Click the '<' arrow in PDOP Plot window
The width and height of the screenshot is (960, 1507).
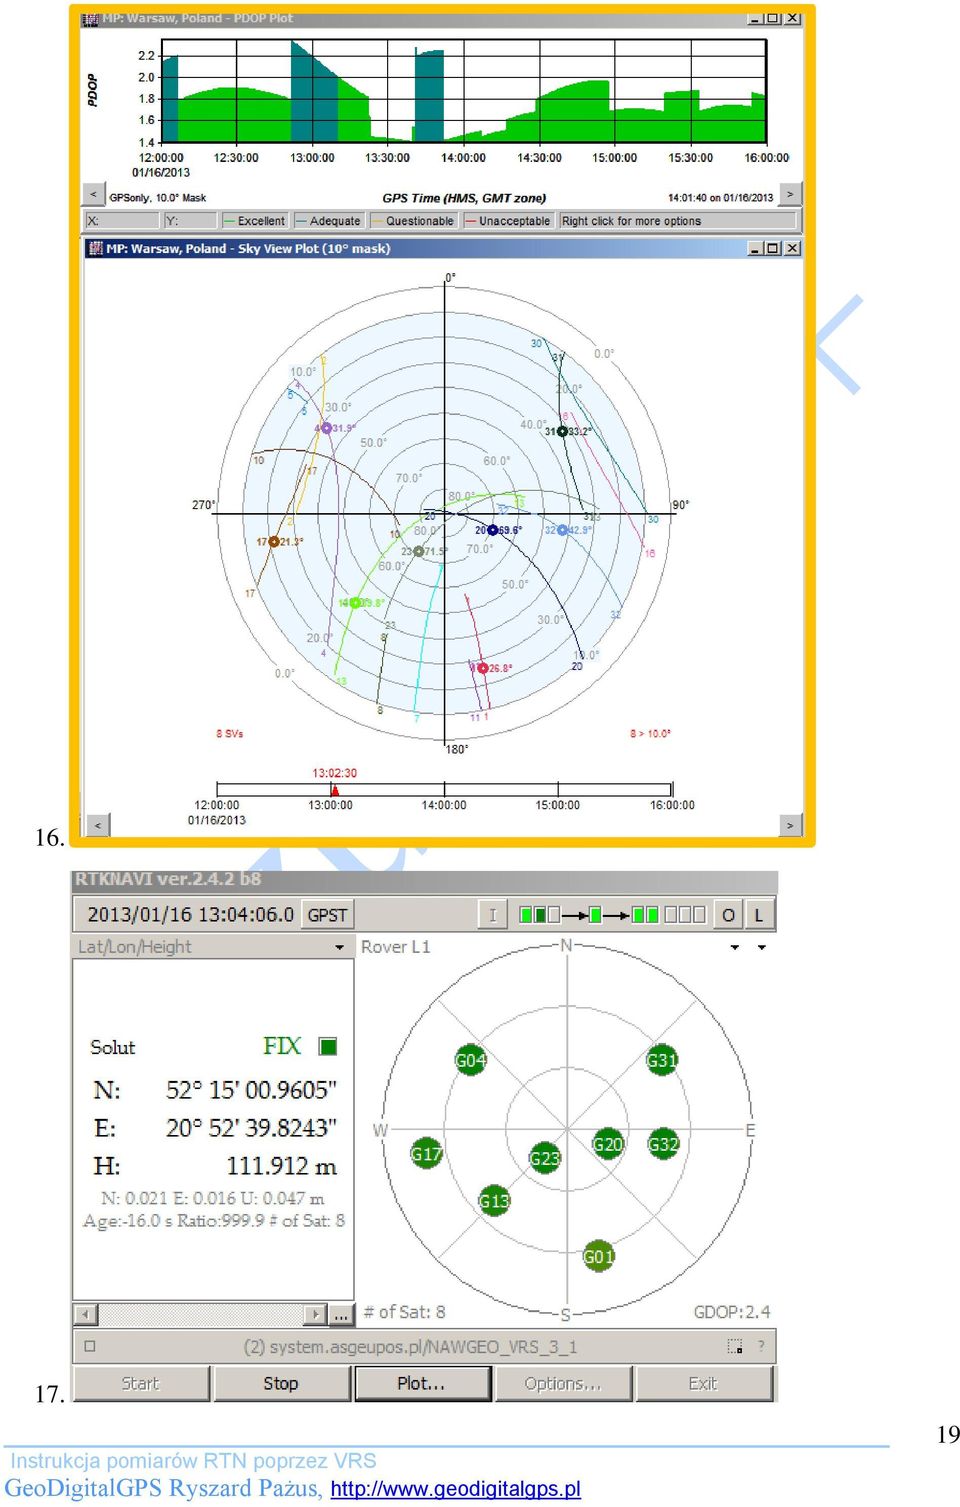[x=93, y=195]
